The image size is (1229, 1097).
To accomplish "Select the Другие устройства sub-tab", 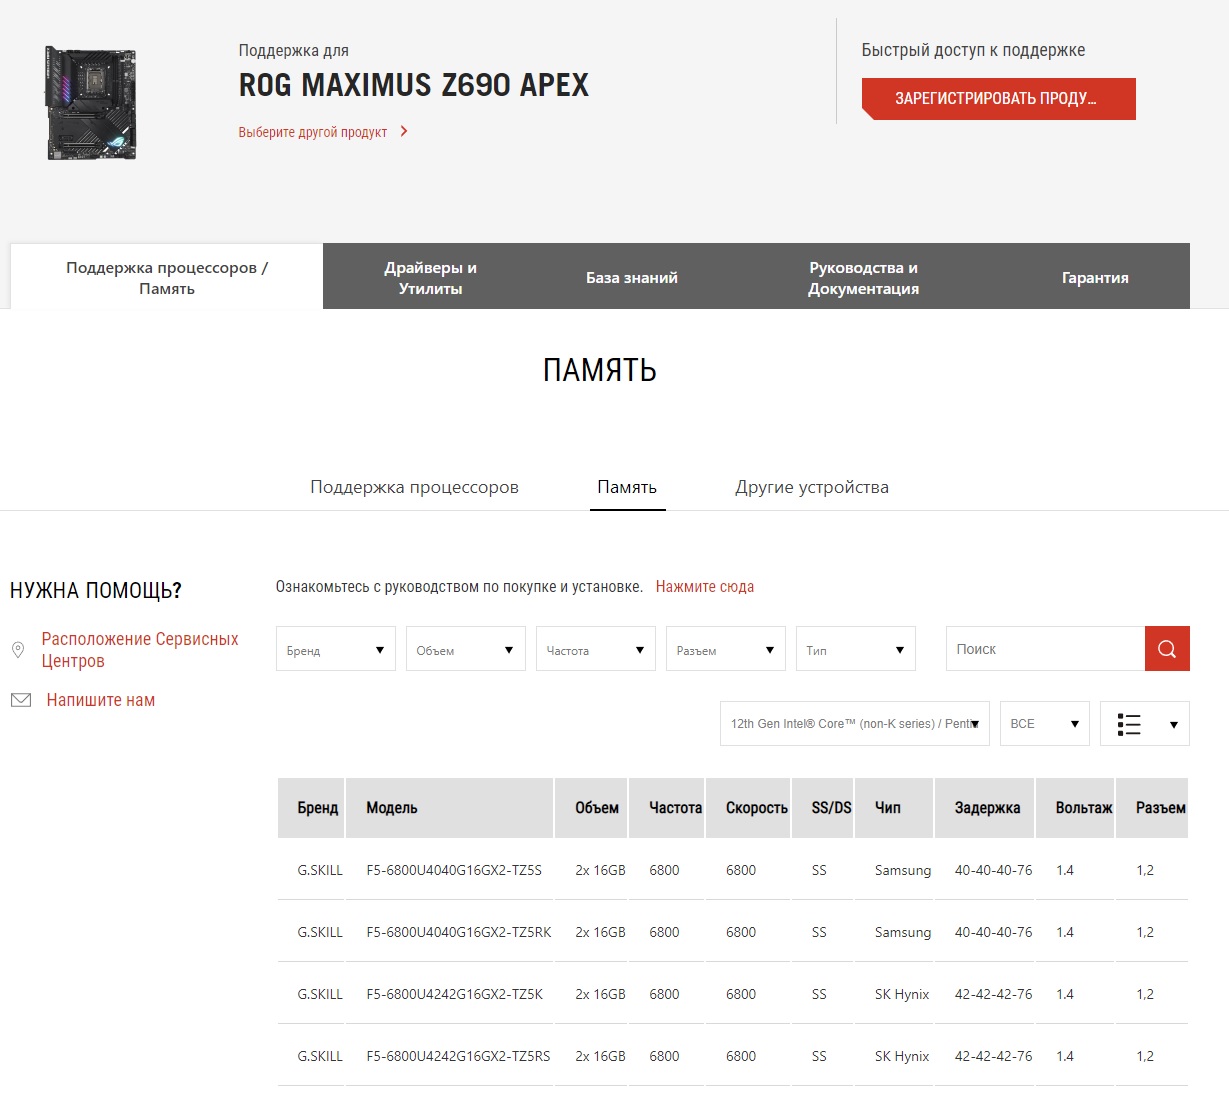I will click(812, 487).
